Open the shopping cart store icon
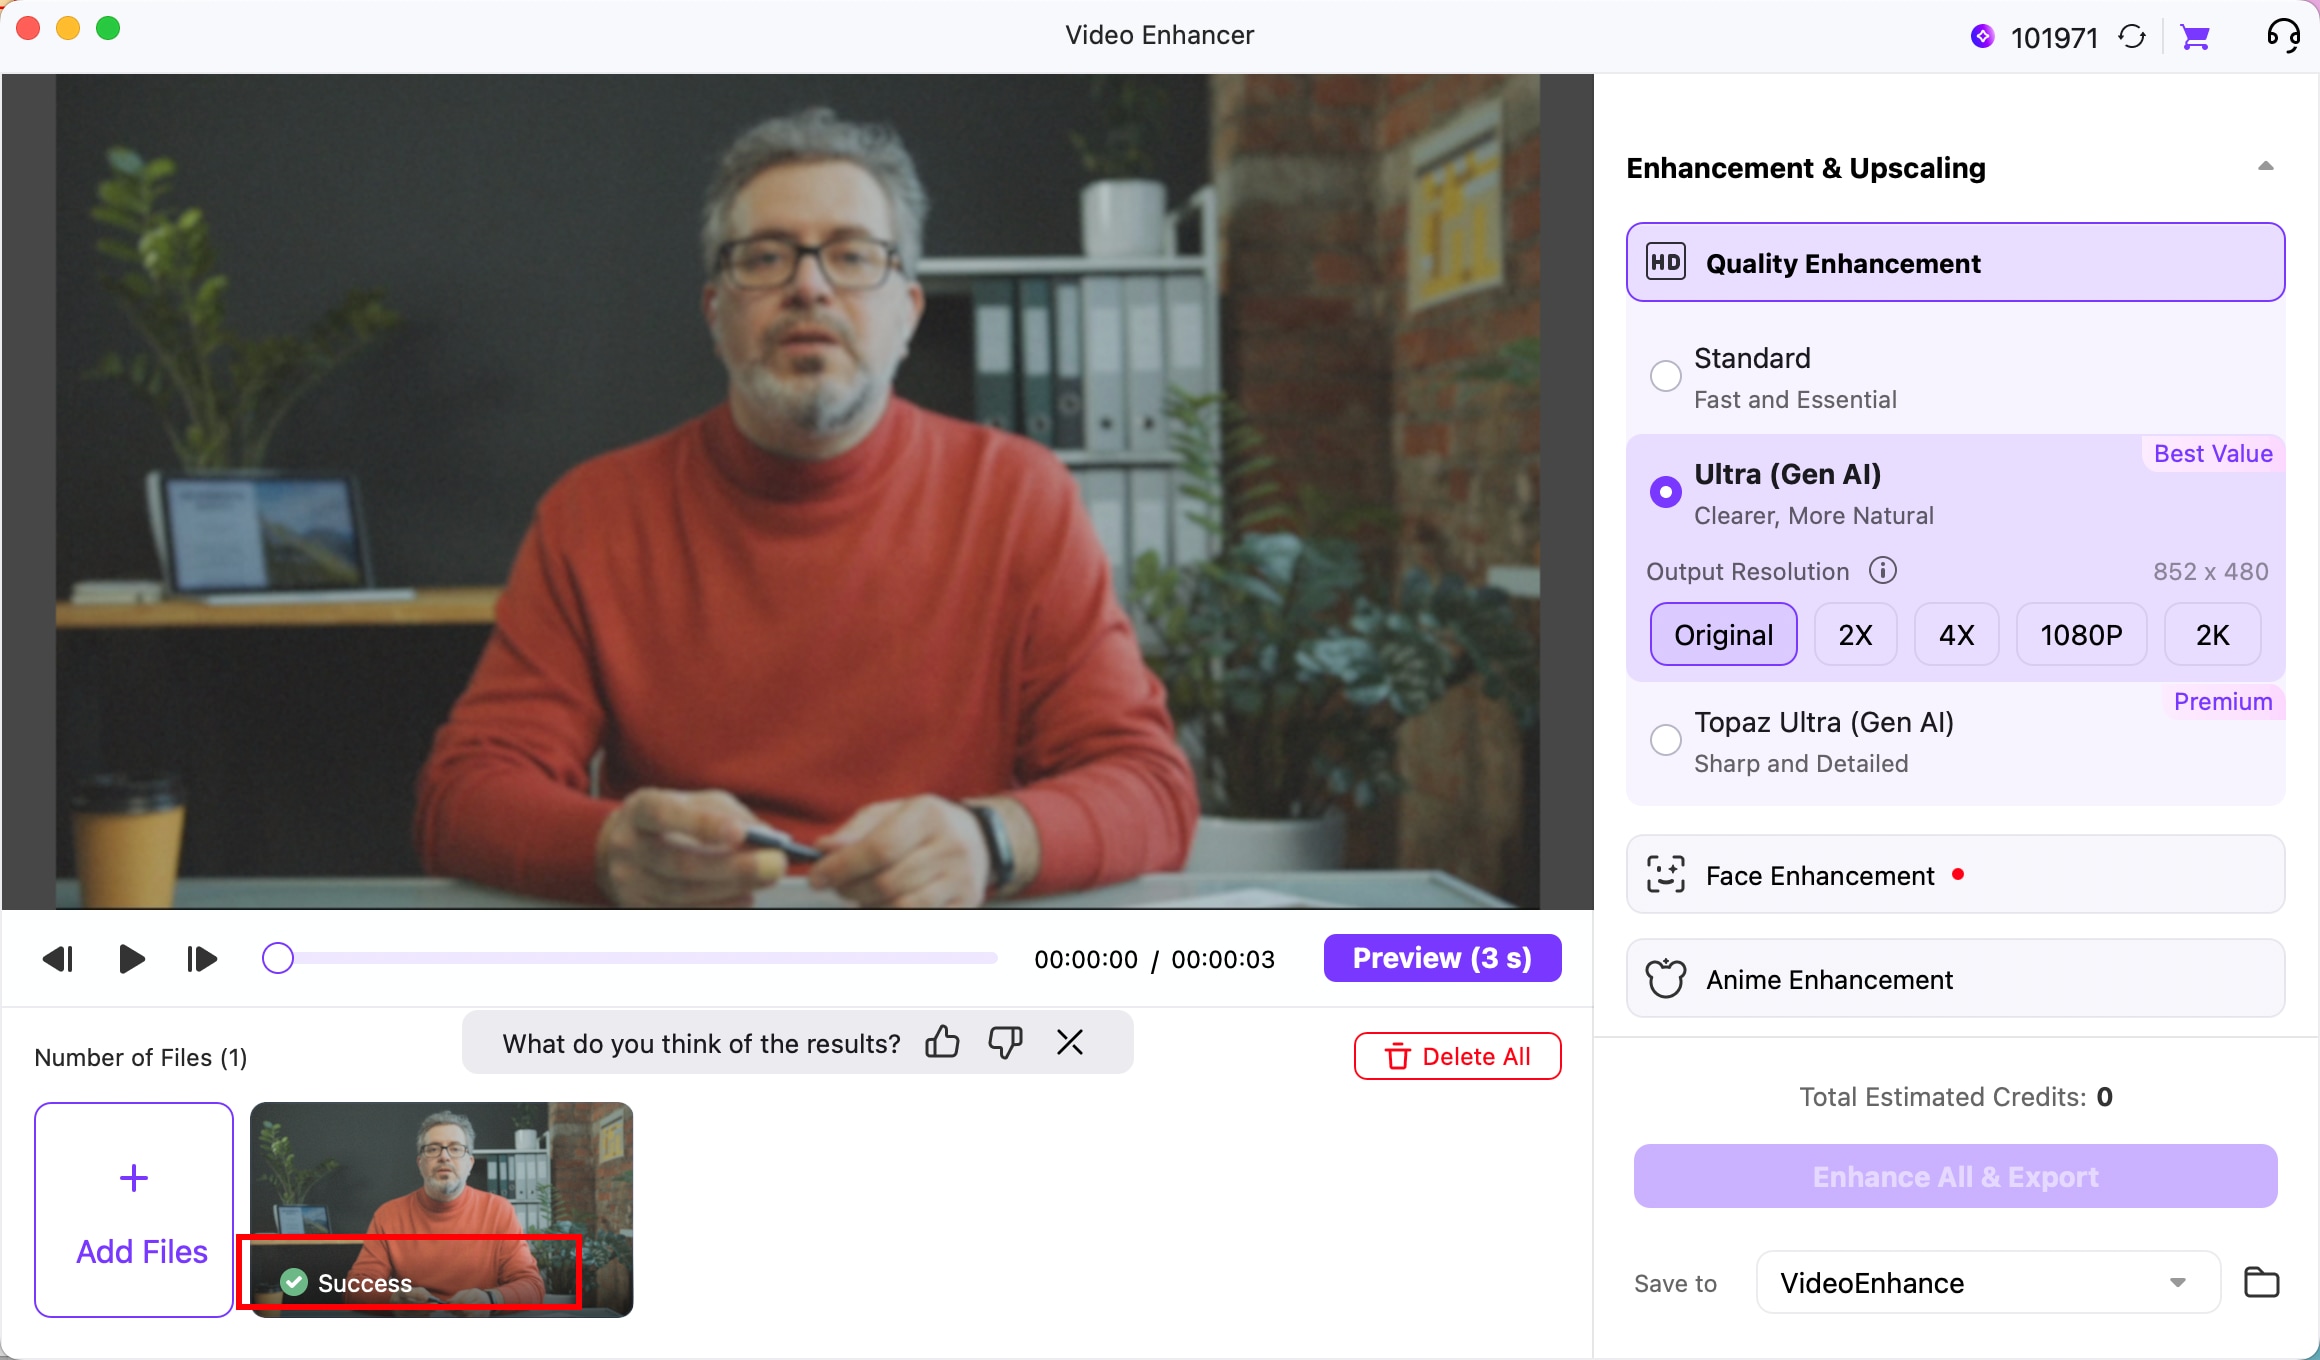This screenshot has width=2320, height=1360. click(2195, 37)
